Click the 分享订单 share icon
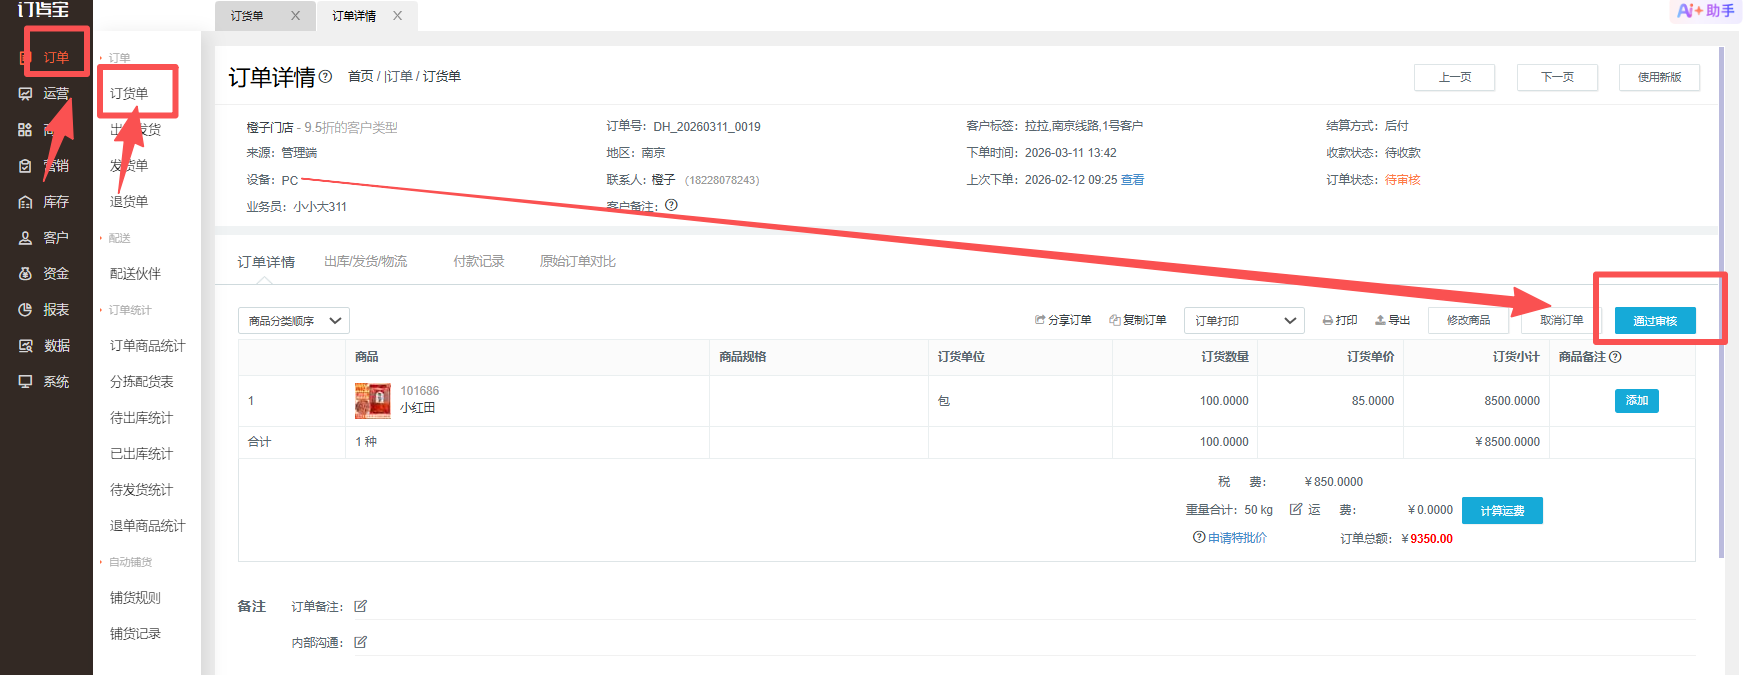This screenshot has height=675, width=1752. [x=1040, y=320]
